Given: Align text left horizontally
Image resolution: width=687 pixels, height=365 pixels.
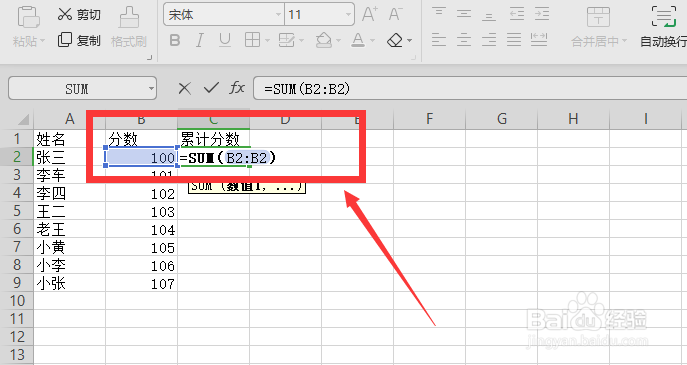Looking at the screenshot, I should tap(439, 40).
